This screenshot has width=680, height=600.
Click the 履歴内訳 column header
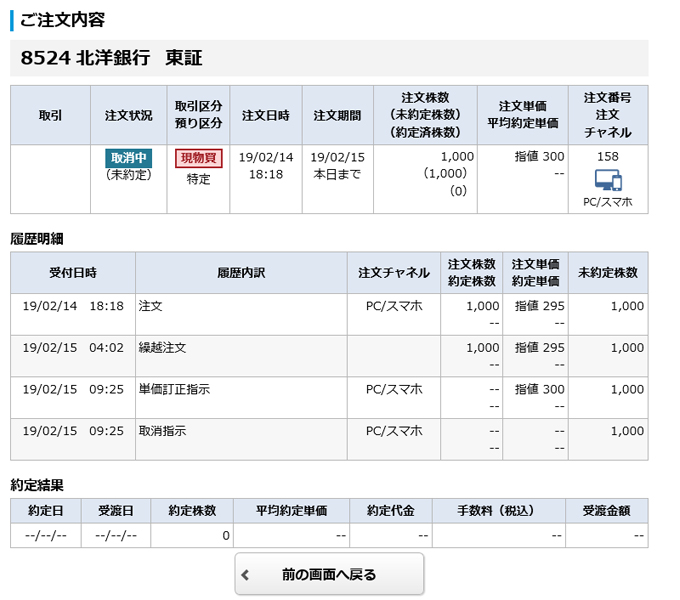[x=241, y=273]
